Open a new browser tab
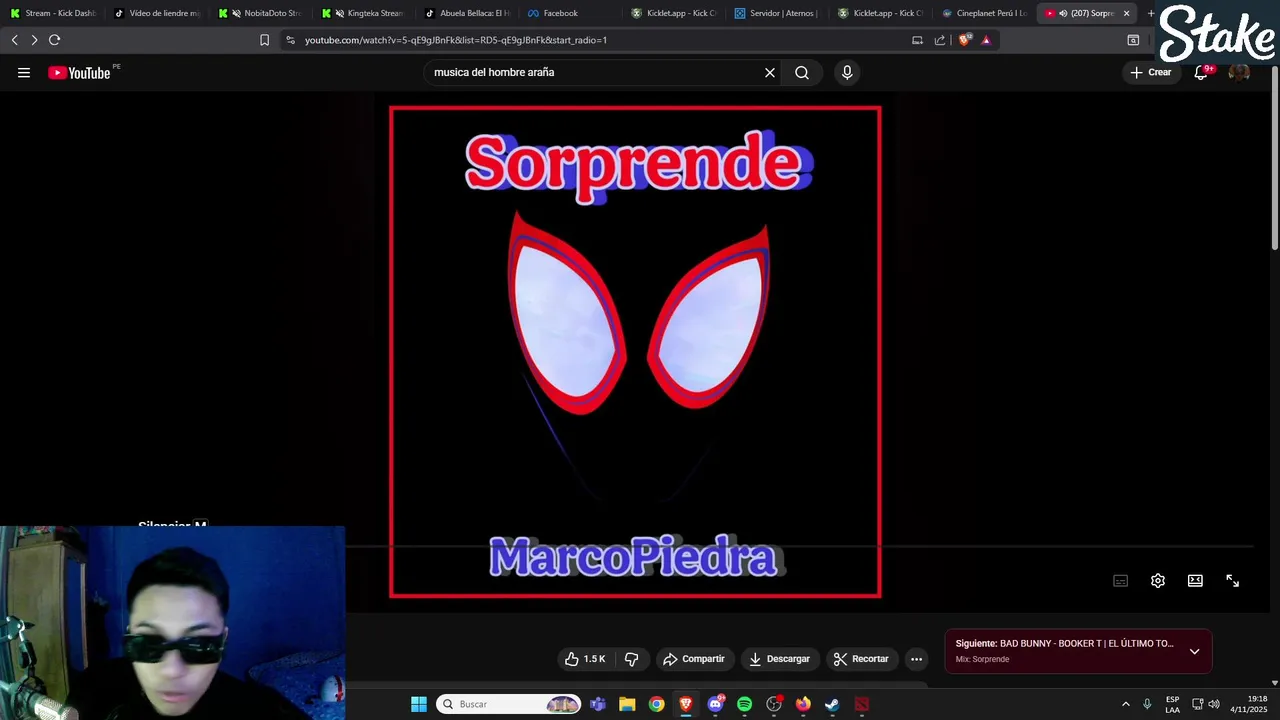The image size is (1280, 720). pos(1150,13)
